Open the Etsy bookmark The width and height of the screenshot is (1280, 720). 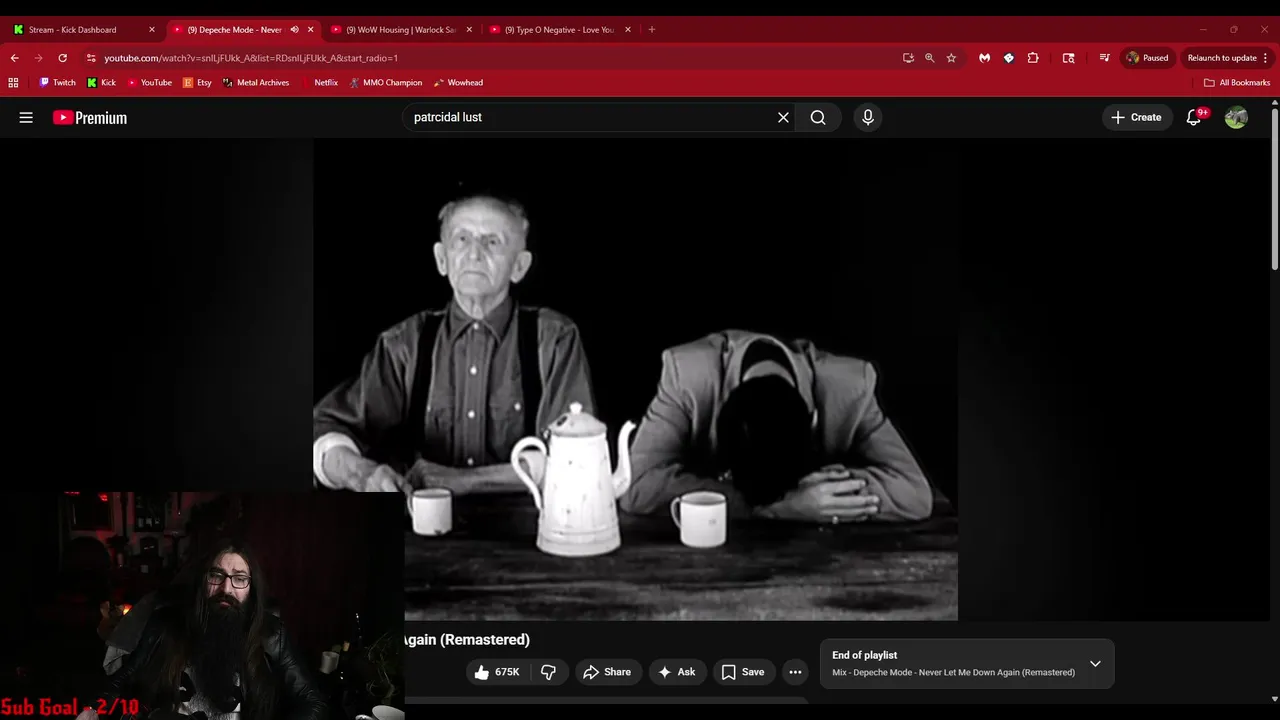pyautogui.click(x=197, y=83)
